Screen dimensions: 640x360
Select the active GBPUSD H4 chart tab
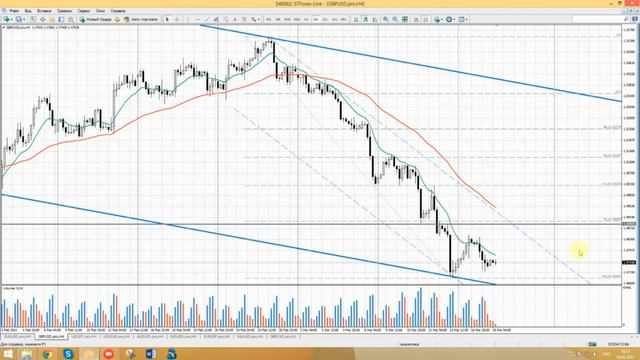pyautogui.click(x=51, y=337)
